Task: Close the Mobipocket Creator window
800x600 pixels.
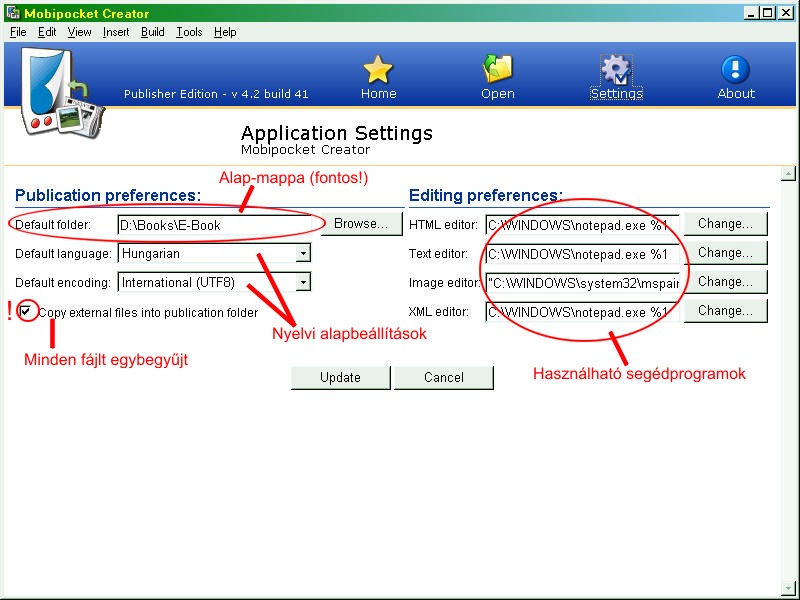Action: pos(786,13)
